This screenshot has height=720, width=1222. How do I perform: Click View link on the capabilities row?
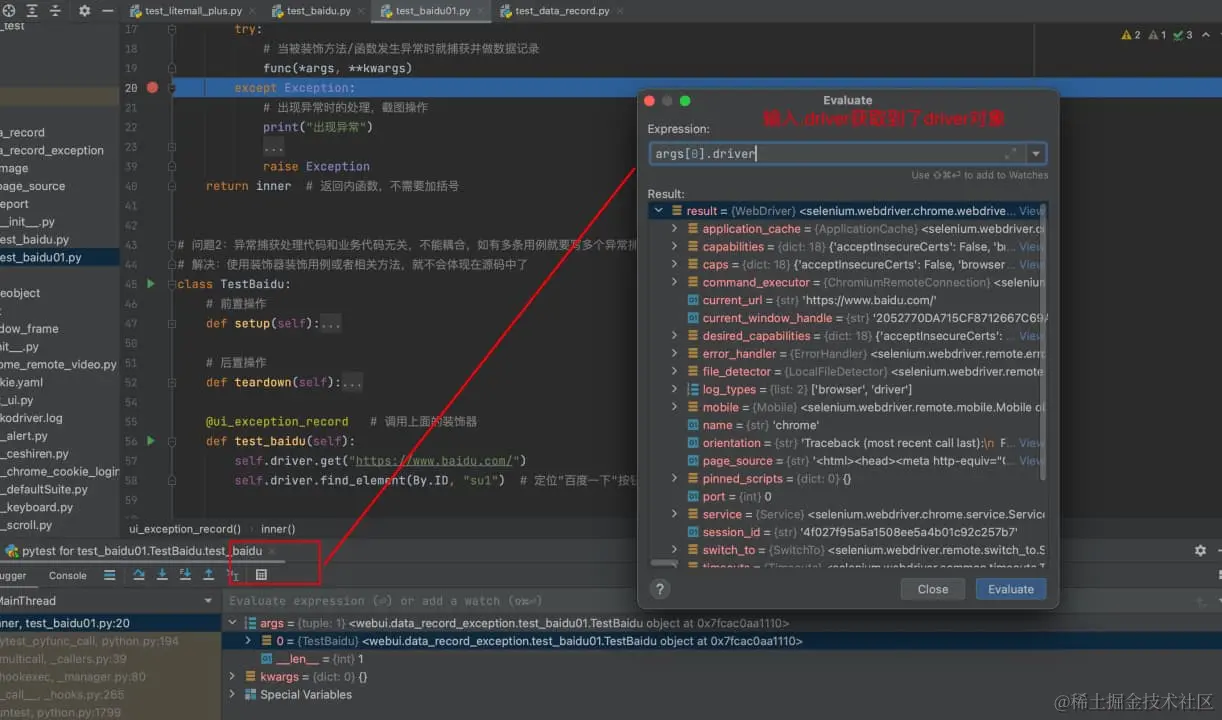[x=1031, y=247]
